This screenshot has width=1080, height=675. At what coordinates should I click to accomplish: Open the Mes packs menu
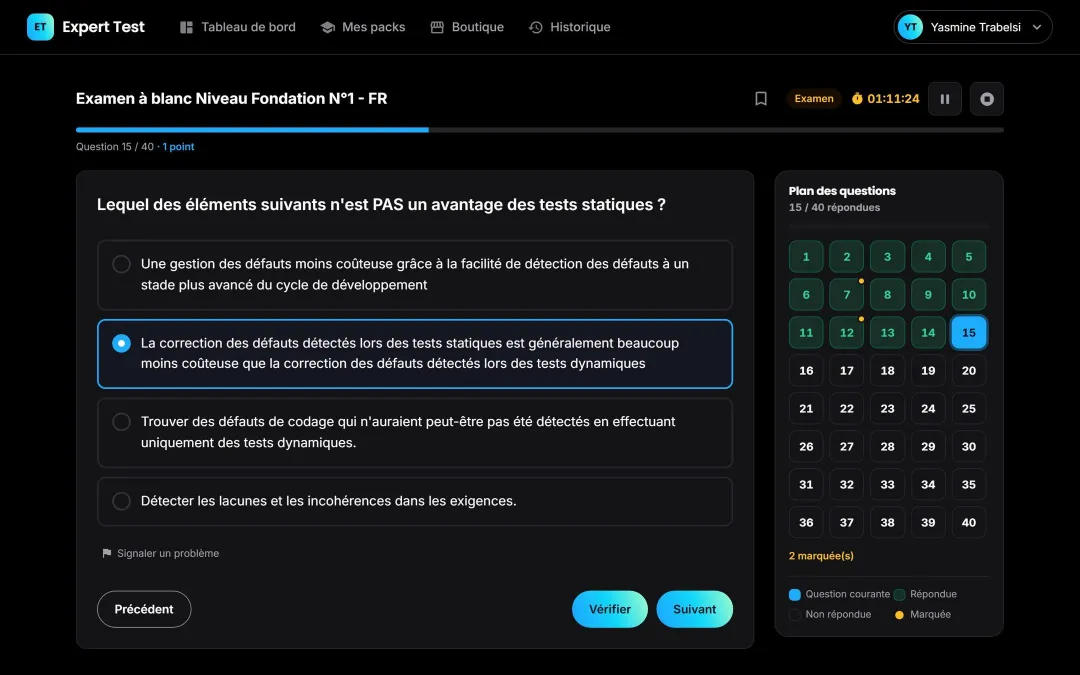(363, 27)
